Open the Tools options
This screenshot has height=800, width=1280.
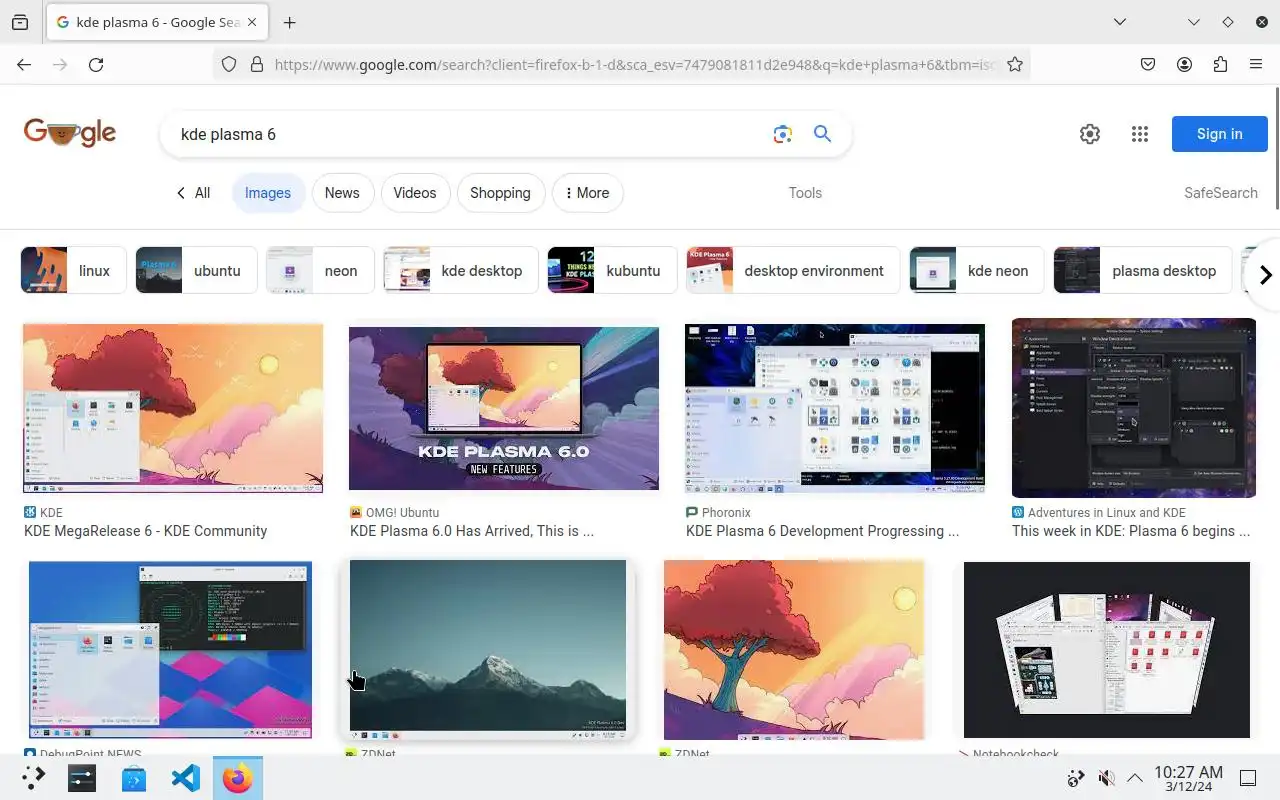click(805, 193)
